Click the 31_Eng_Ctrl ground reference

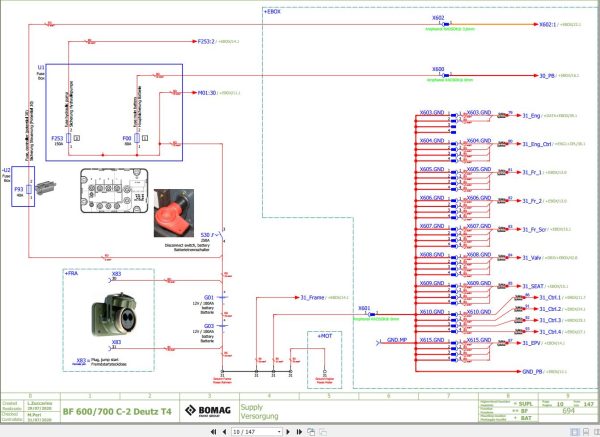(x=536, y=144)
